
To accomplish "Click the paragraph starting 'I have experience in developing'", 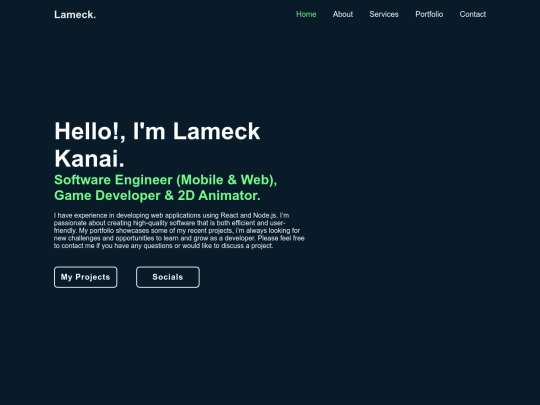I will point(179,230).
